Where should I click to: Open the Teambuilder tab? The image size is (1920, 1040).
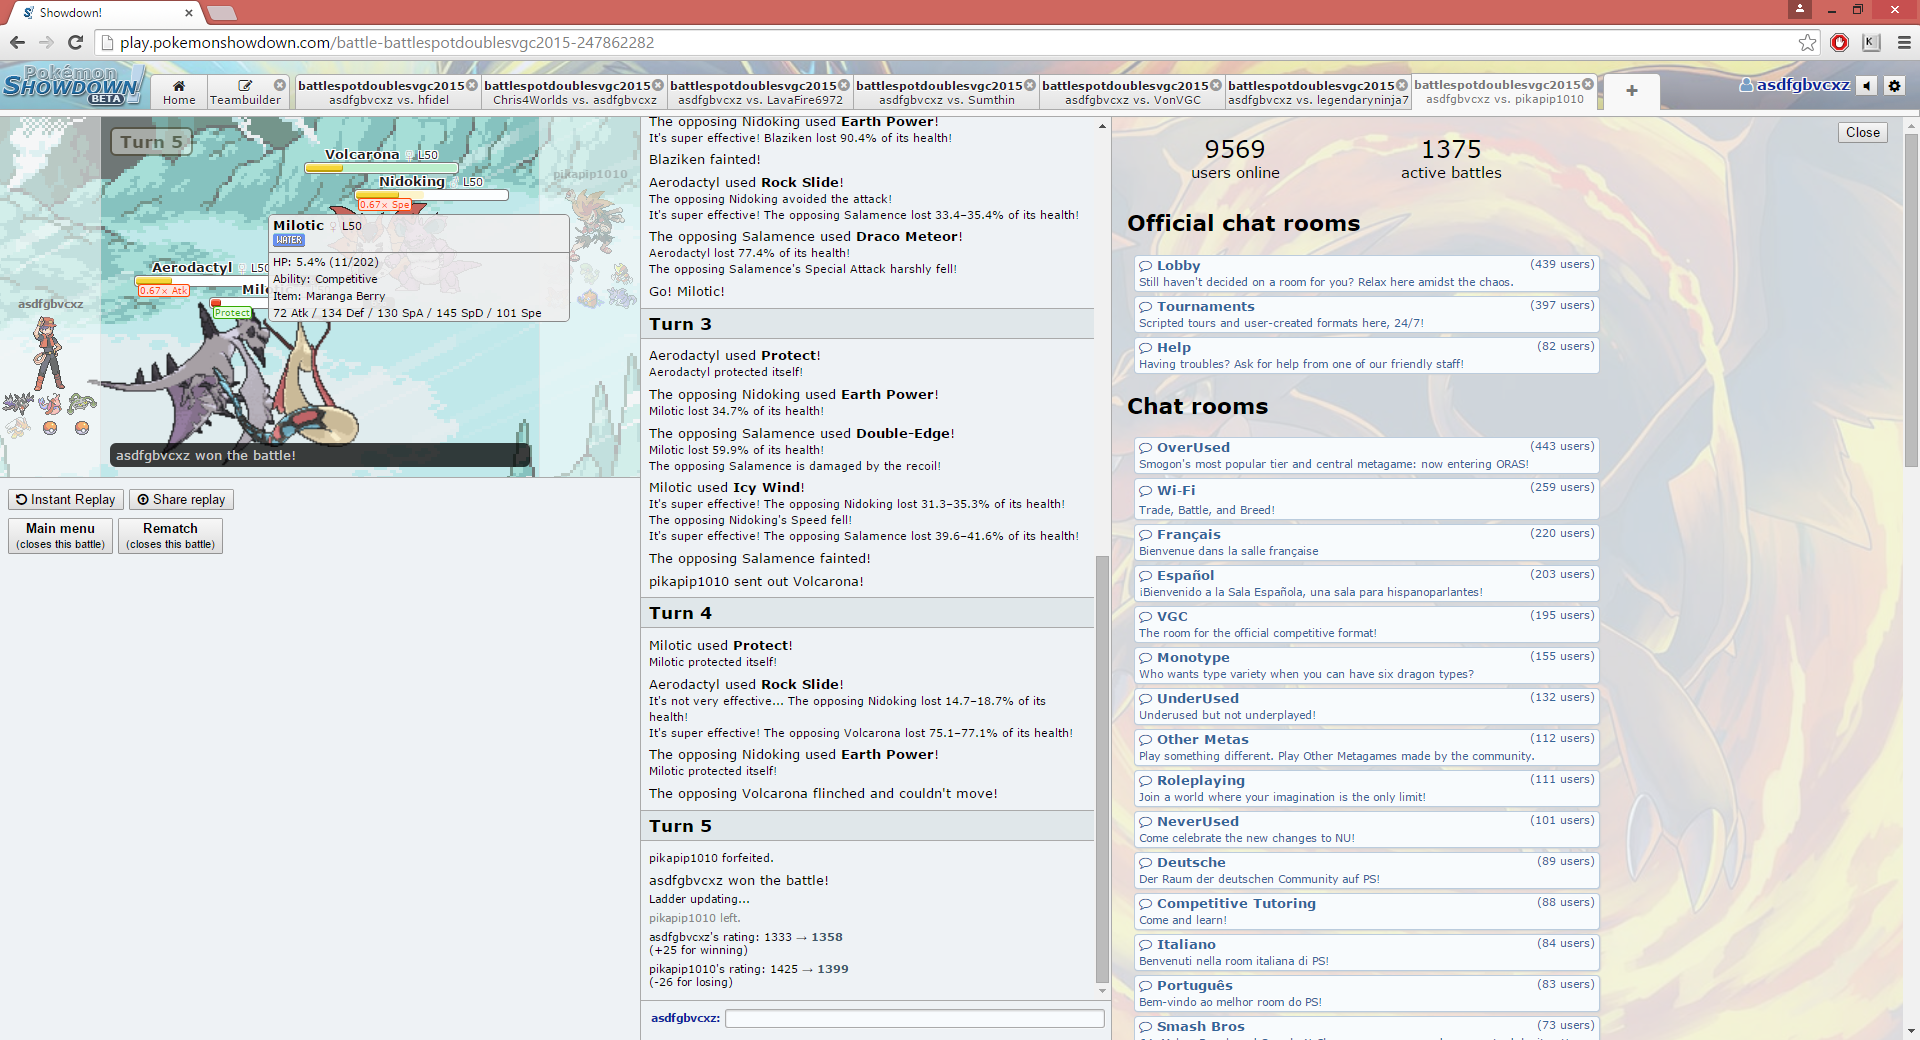click(245, 92)
